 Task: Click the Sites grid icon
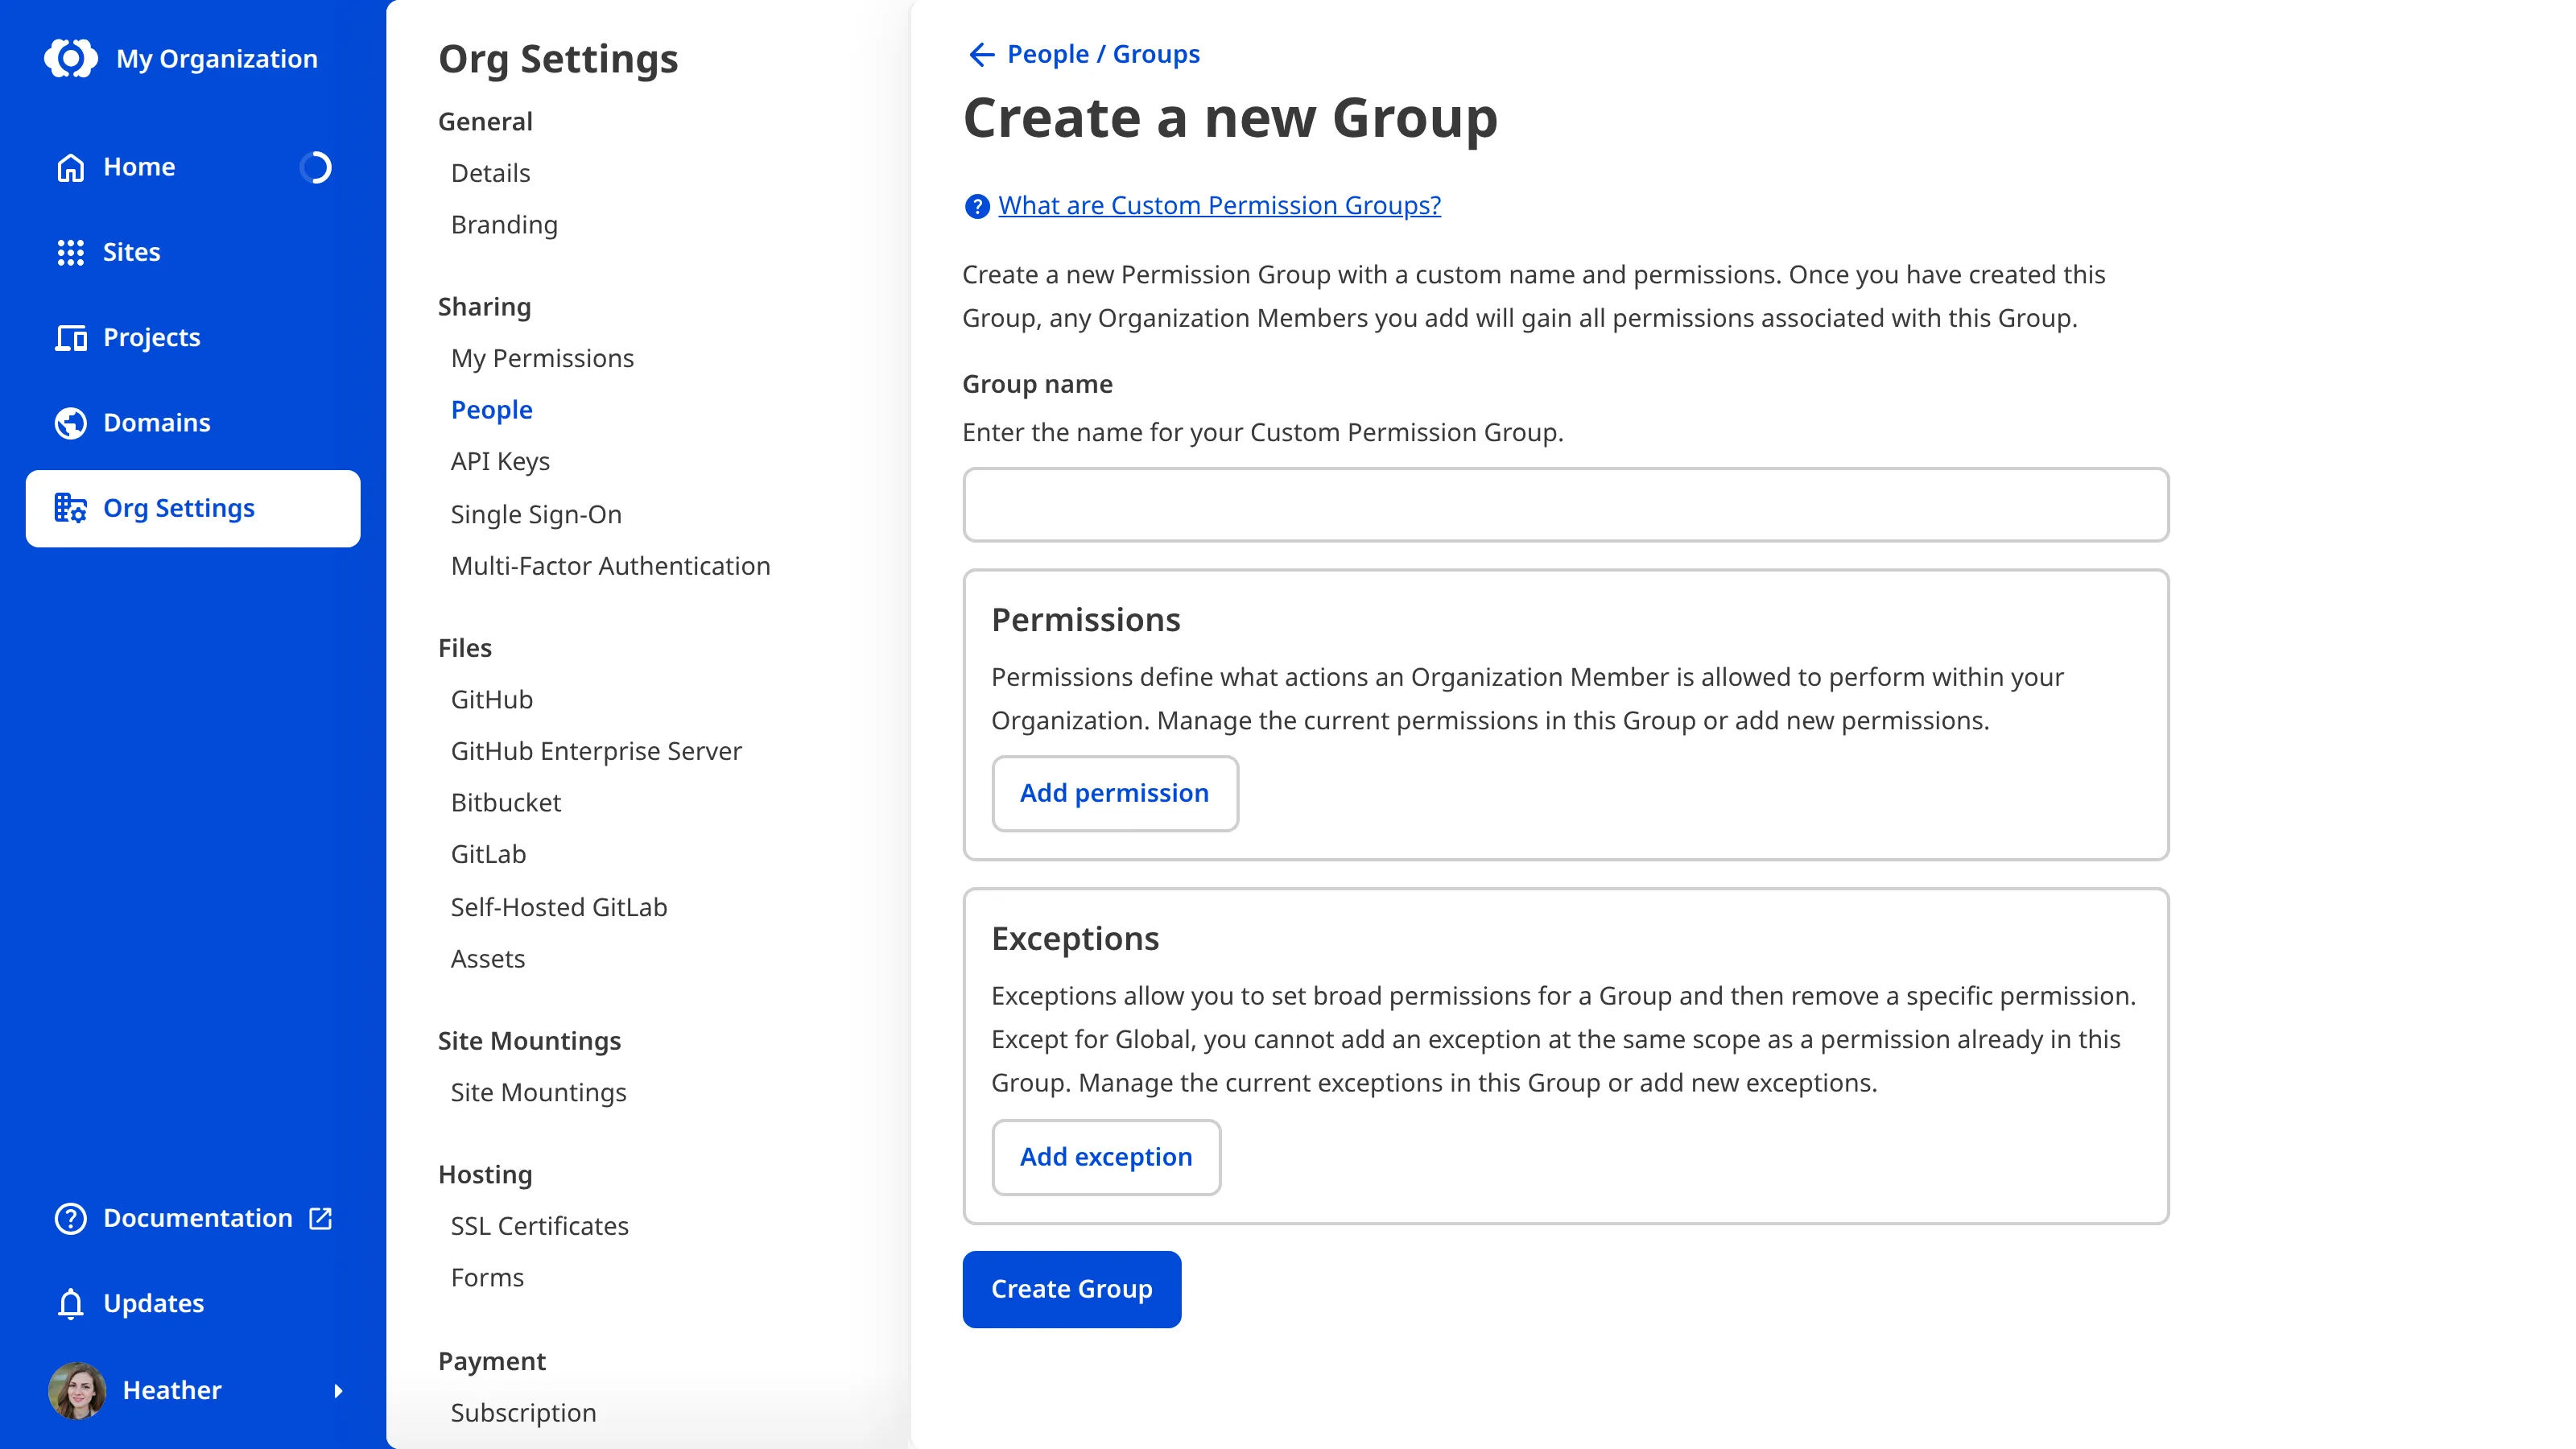point(70,252)
